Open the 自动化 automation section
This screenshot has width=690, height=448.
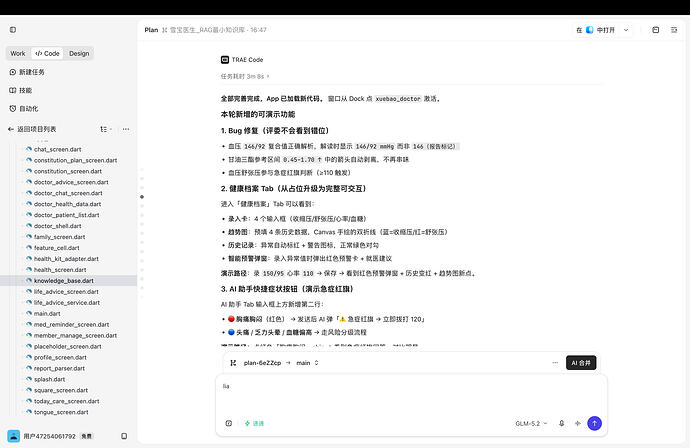(x=24, y=108)
